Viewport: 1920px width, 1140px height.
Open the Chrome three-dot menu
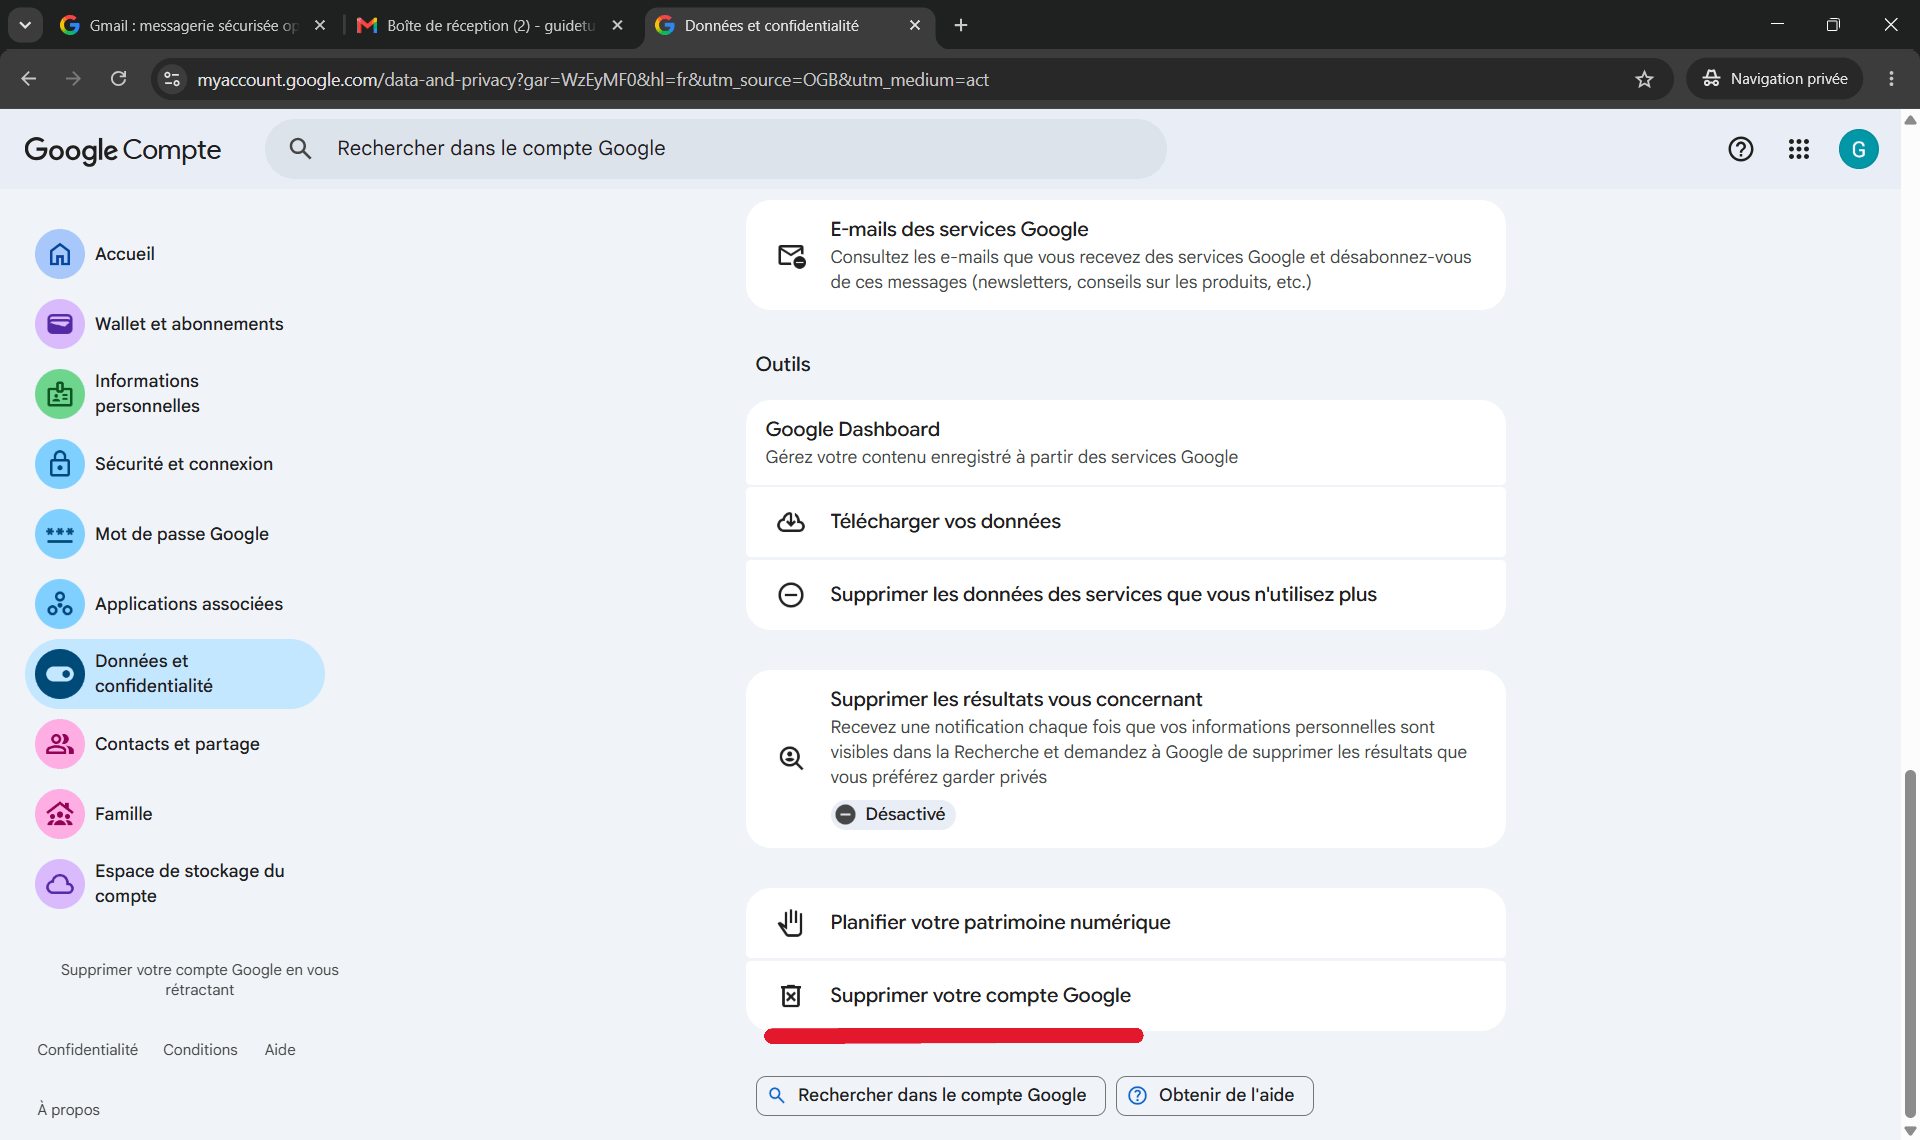pyautogui.click(x=1891, y=79)
